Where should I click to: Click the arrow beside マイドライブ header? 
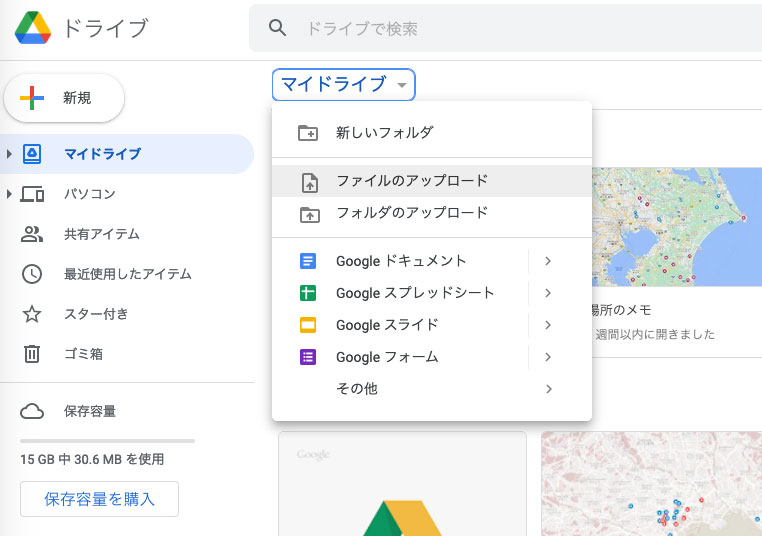(x=401, y=85)
